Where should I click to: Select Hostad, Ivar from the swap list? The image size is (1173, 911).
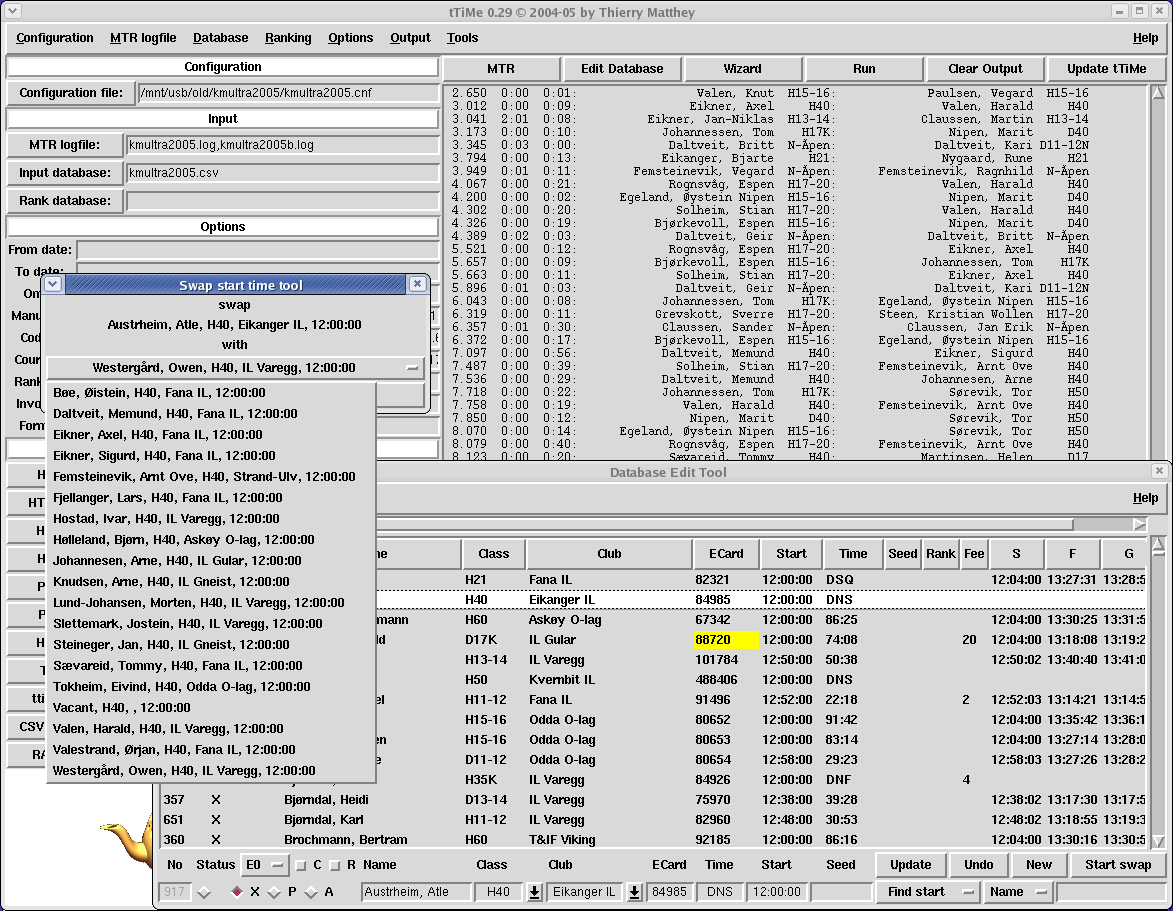pos(167,519)
